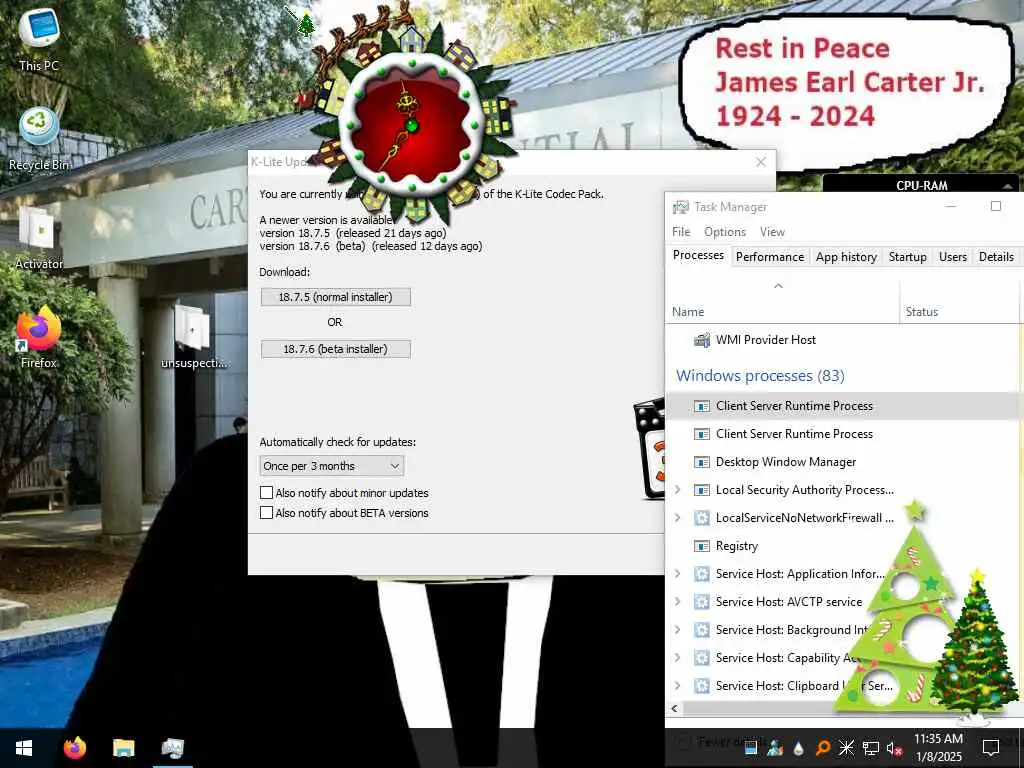Click the Desktop Window Manager process icon
Screen dimensions: 1024x768
pyautogui.click(x=702, y=462)
